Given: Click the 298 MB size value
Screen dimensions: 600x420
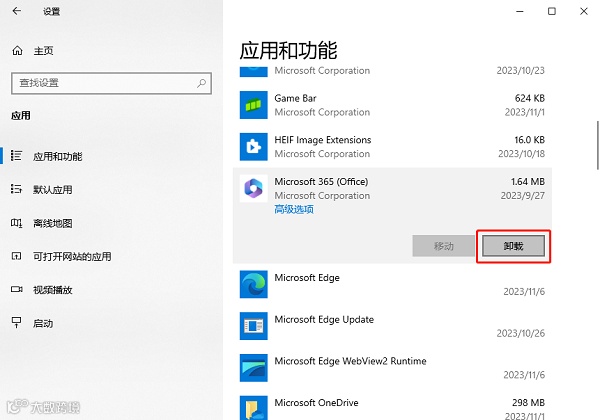Looking at the screenshot, I should (528, 403).
